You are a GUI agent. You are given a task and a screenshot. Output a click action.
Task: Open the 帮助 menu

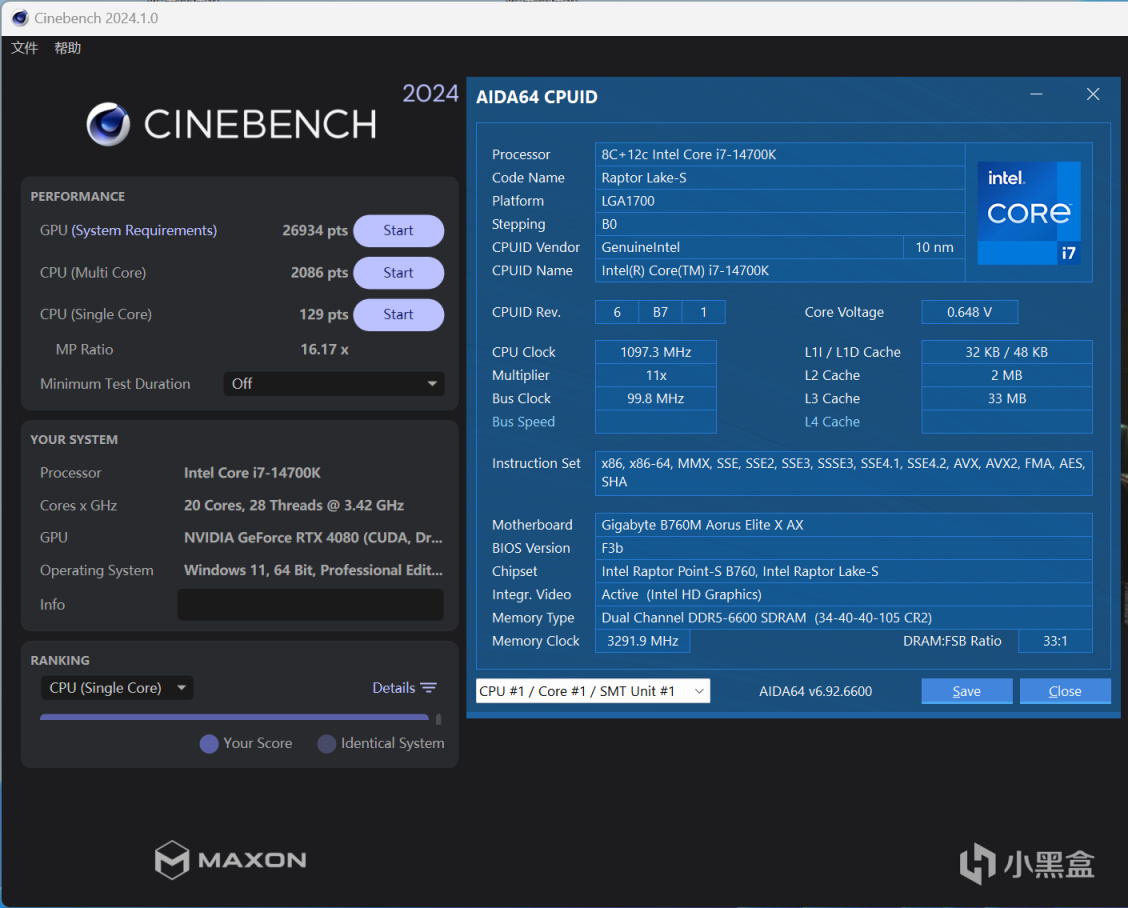[x=68, y=48]
